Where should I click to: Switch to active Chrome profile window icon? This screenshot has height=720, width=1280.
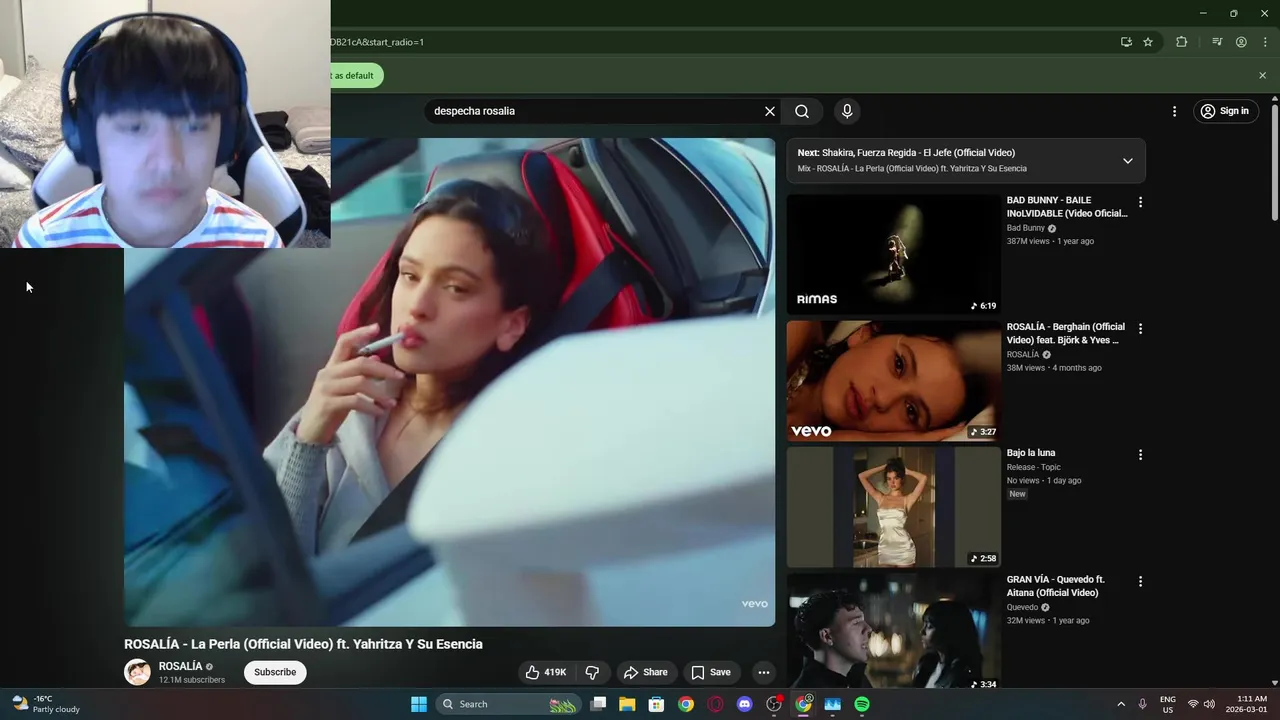(803, 704)
